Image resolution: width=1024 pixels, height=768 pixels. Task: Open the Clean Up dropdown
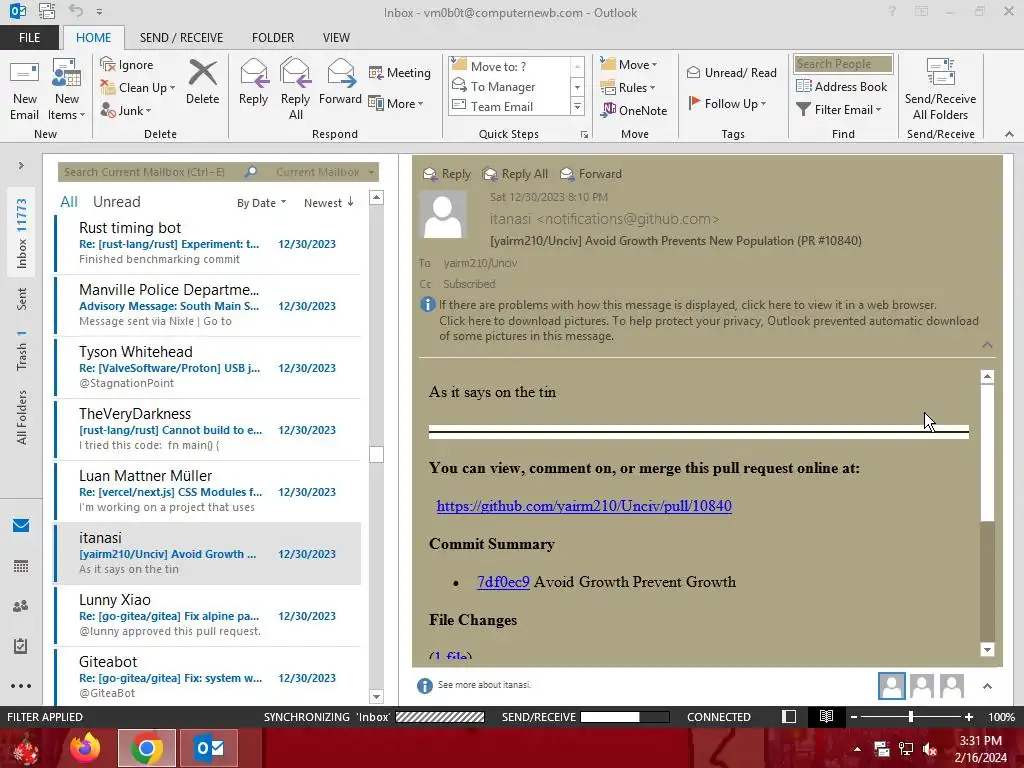(x=137, y=88)
